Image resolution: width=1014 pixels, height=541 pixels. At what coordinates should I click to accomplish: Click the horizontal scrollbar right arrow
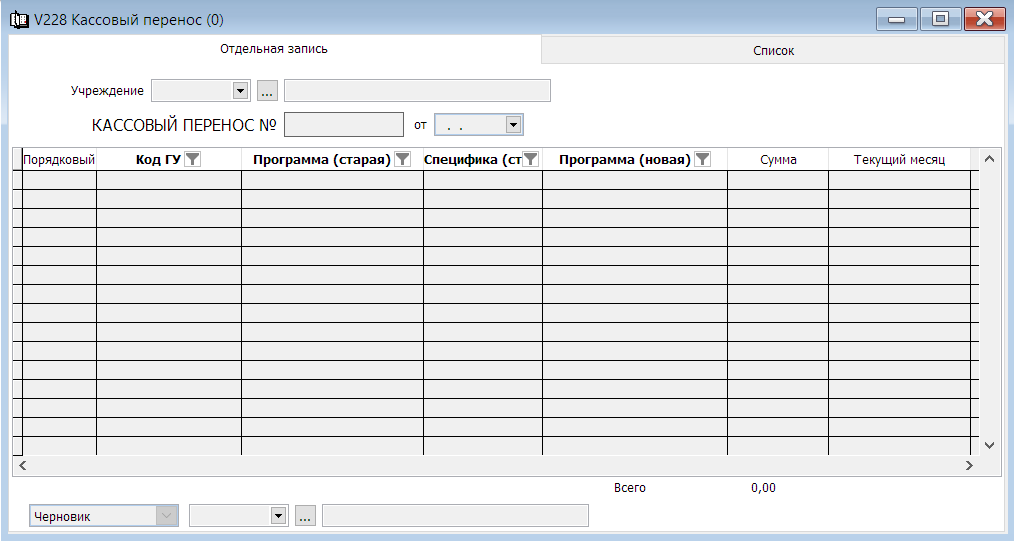pyautogui.click(x=968, y=466)
